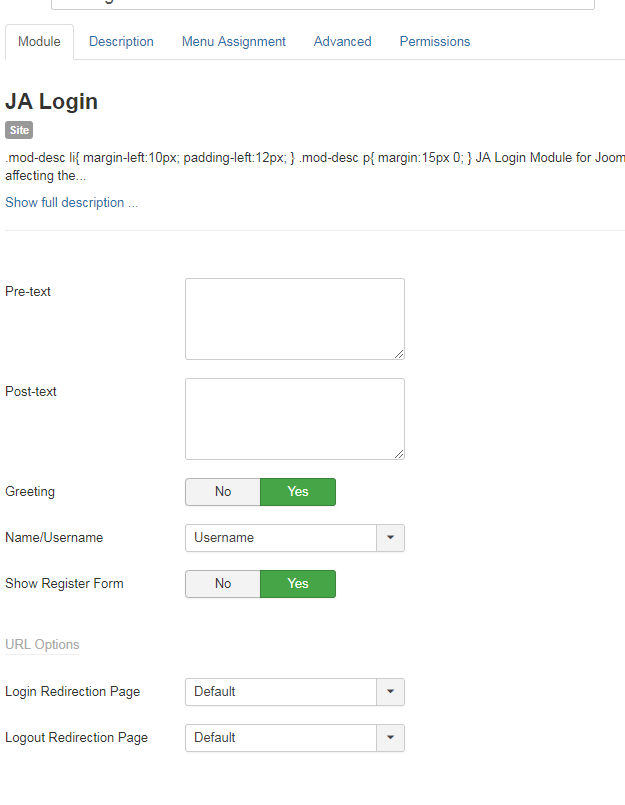Open the Name/Username dropdown arrow

[x=390, y=538]
